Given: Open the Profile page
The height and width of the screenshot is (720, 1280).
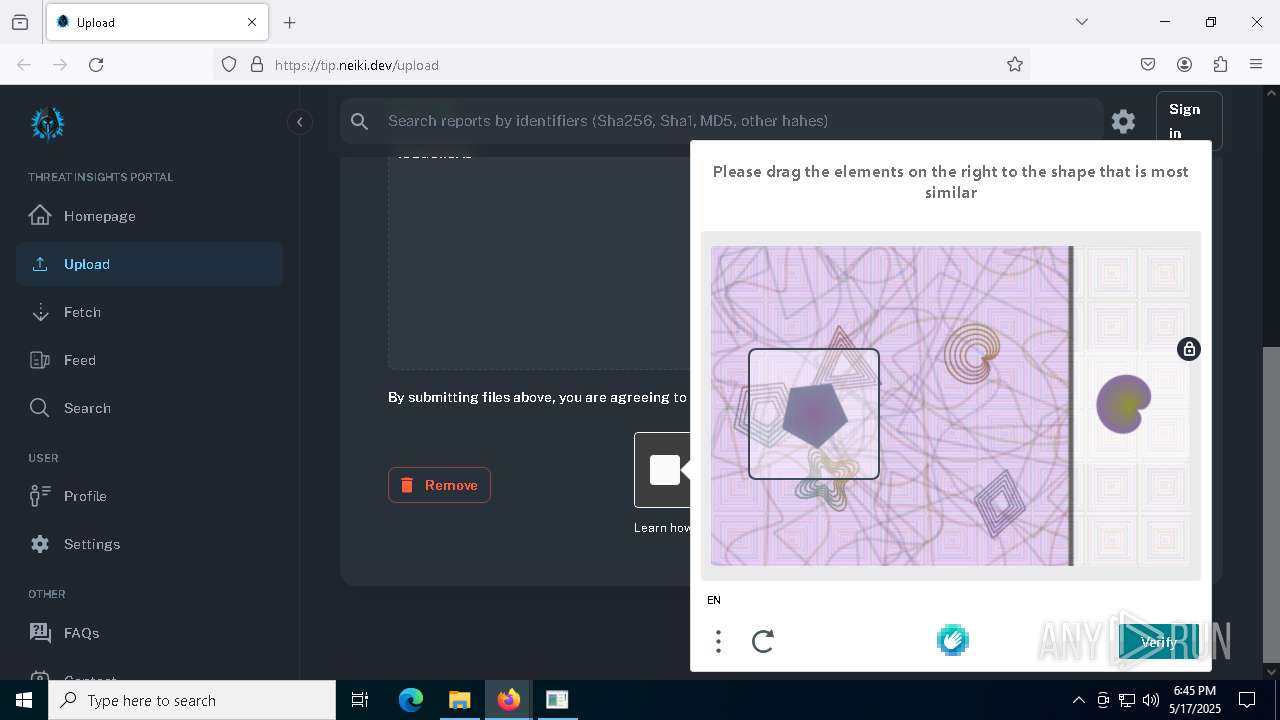Looking at the screenshot, I should [x=149, y=496].
